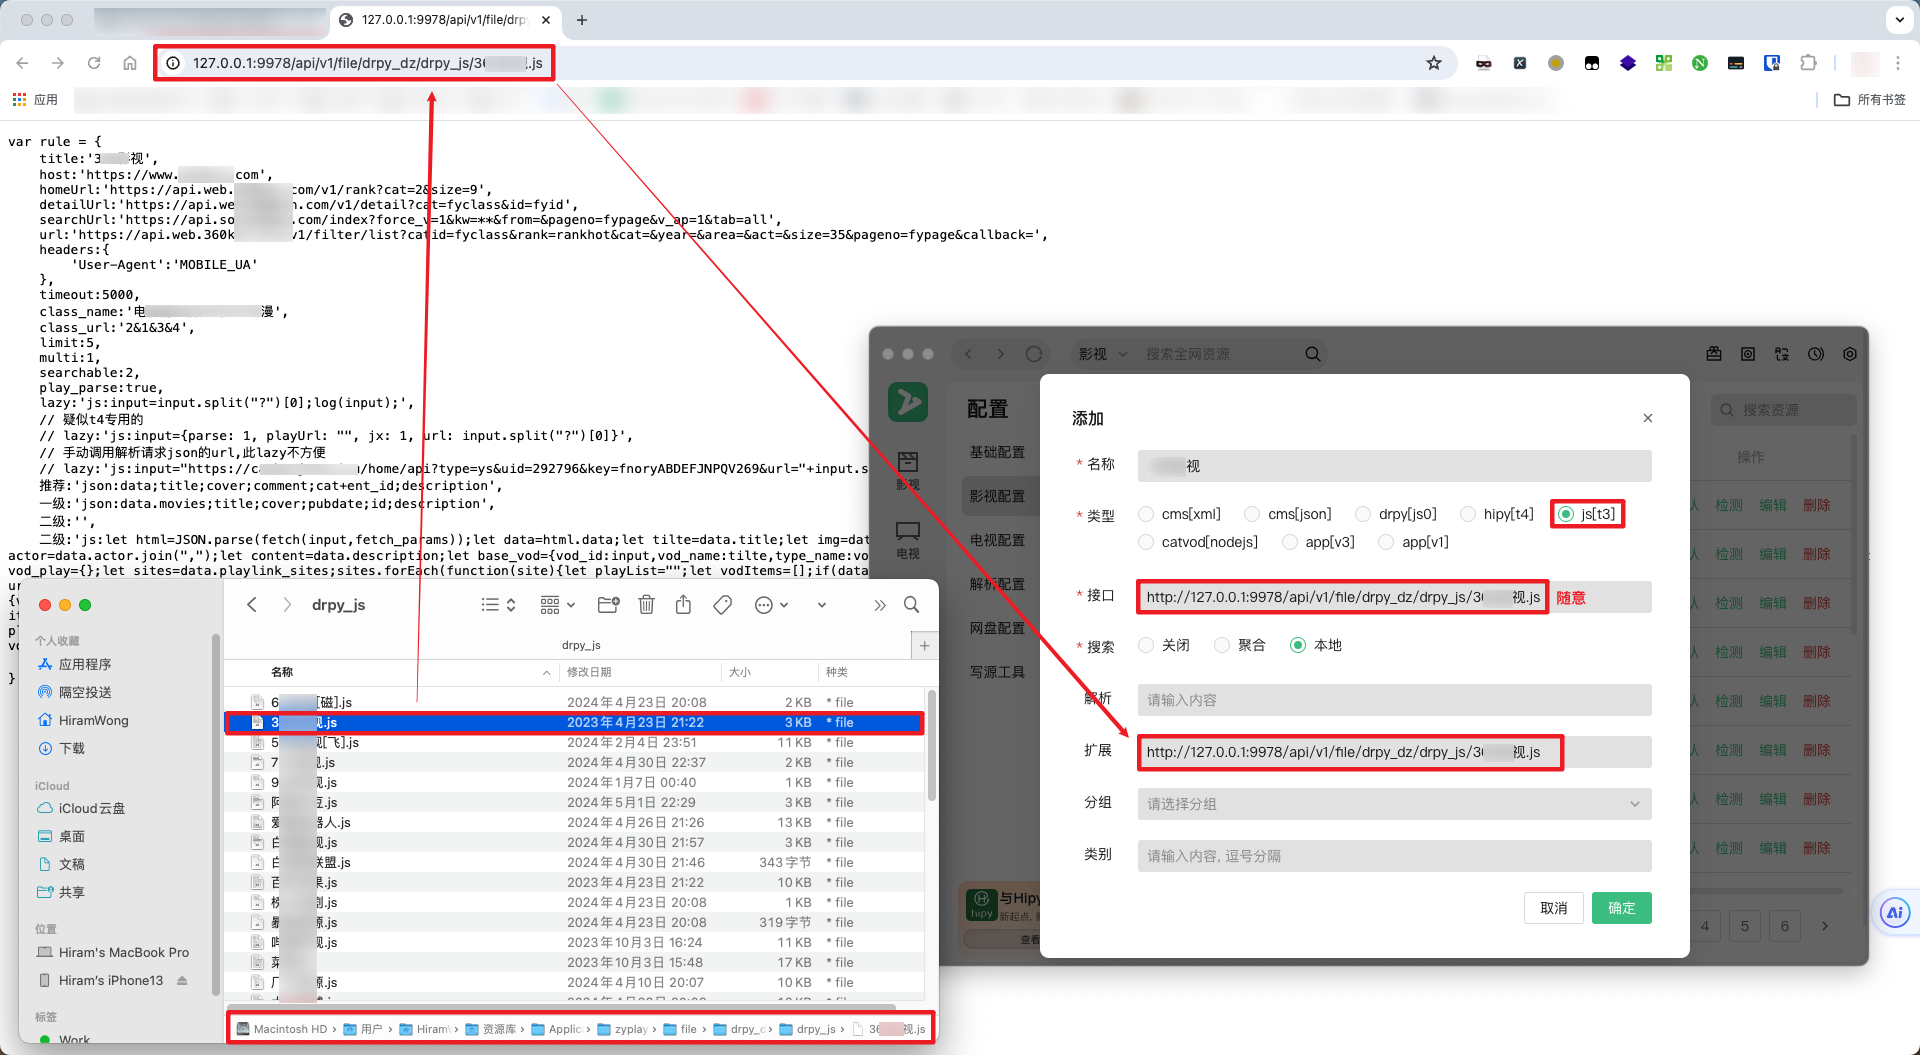Open 基础配置 tab in settings sidebar

coord(997,452)
